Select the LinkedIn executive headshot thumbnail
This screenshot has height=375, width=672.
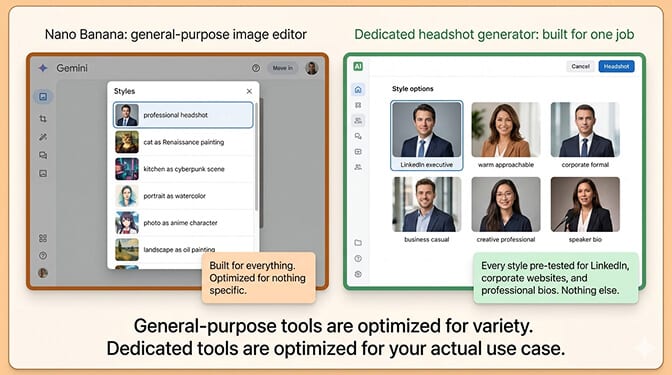pos(427,135)
